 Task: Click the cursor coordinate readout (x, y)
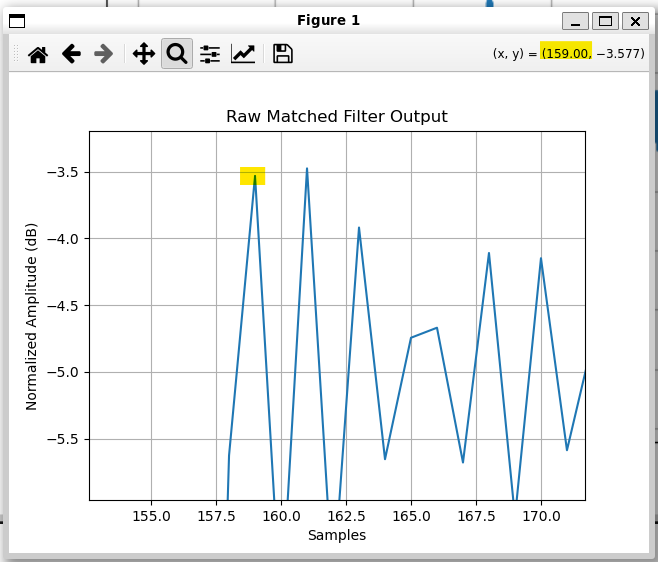[x=569, y=54]
